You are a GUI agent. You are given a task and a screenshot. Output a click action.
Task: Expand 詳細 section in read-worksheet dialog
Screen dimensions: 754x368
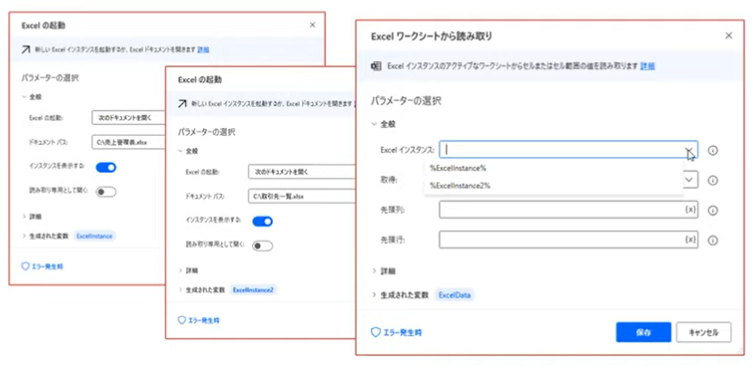tap(374, 271)
